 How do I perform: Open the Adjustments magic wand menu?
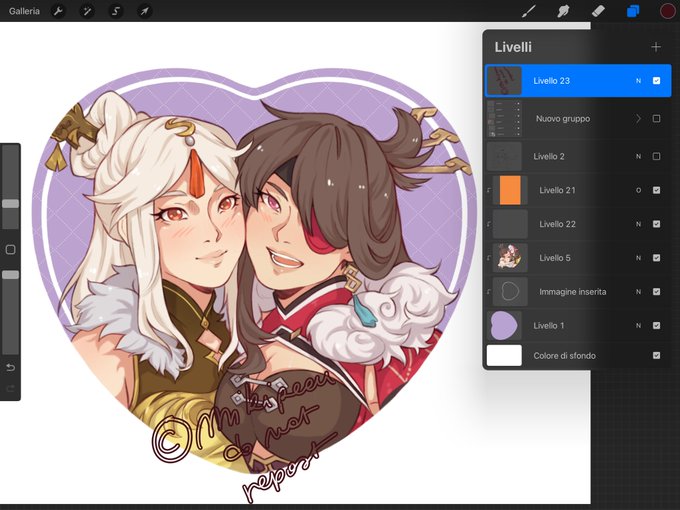(x=87, y=11)
